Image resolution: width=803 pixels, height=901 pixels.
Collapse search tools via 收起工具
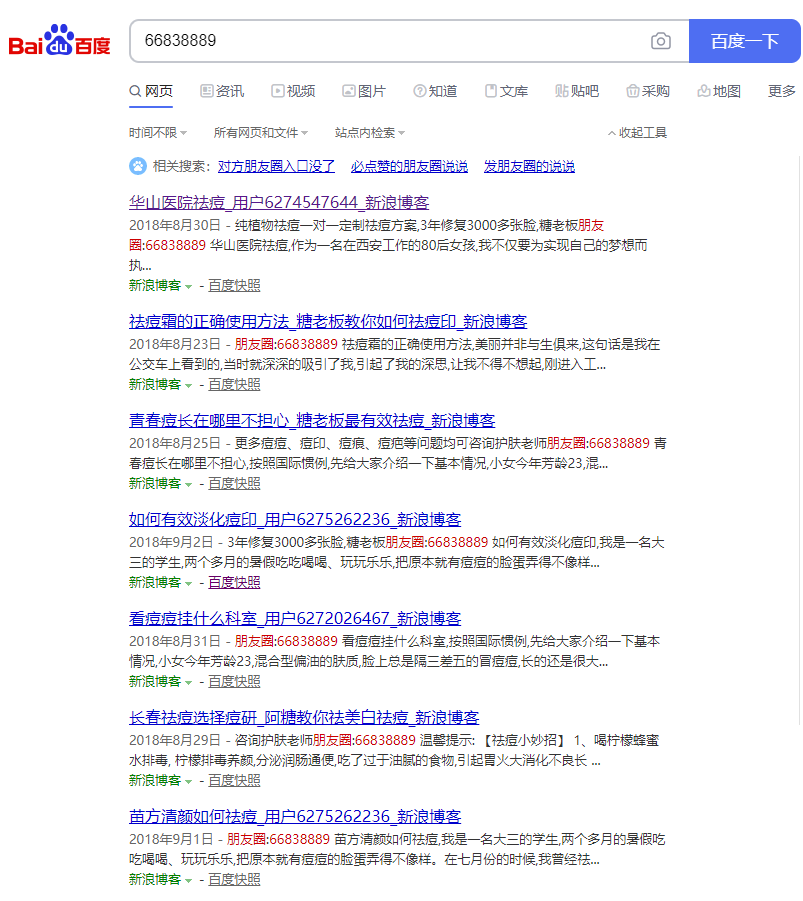(x=637, y=133)
